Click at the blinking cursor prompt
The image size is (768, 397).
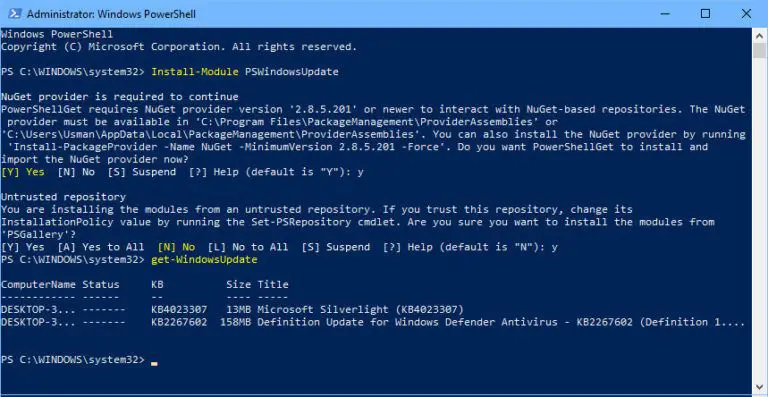pyautogui.click(x=154, y=363)
